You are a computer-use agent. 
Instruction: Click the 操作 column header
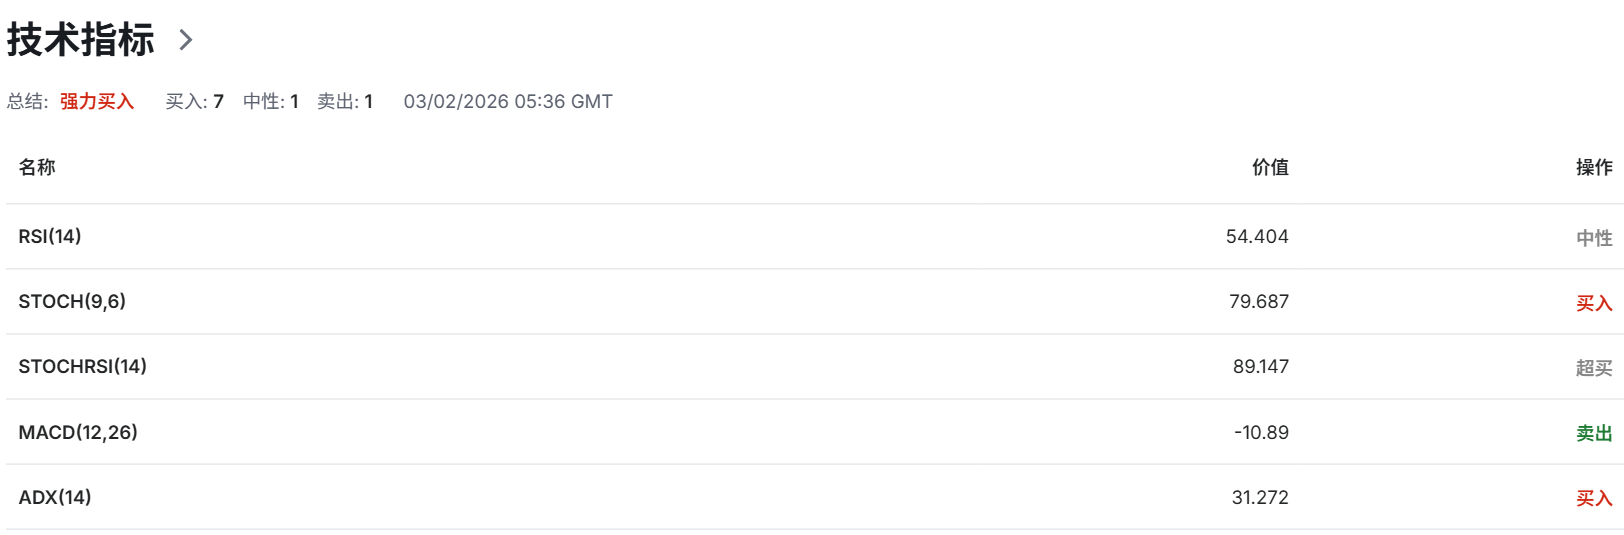coord(1594,168)
